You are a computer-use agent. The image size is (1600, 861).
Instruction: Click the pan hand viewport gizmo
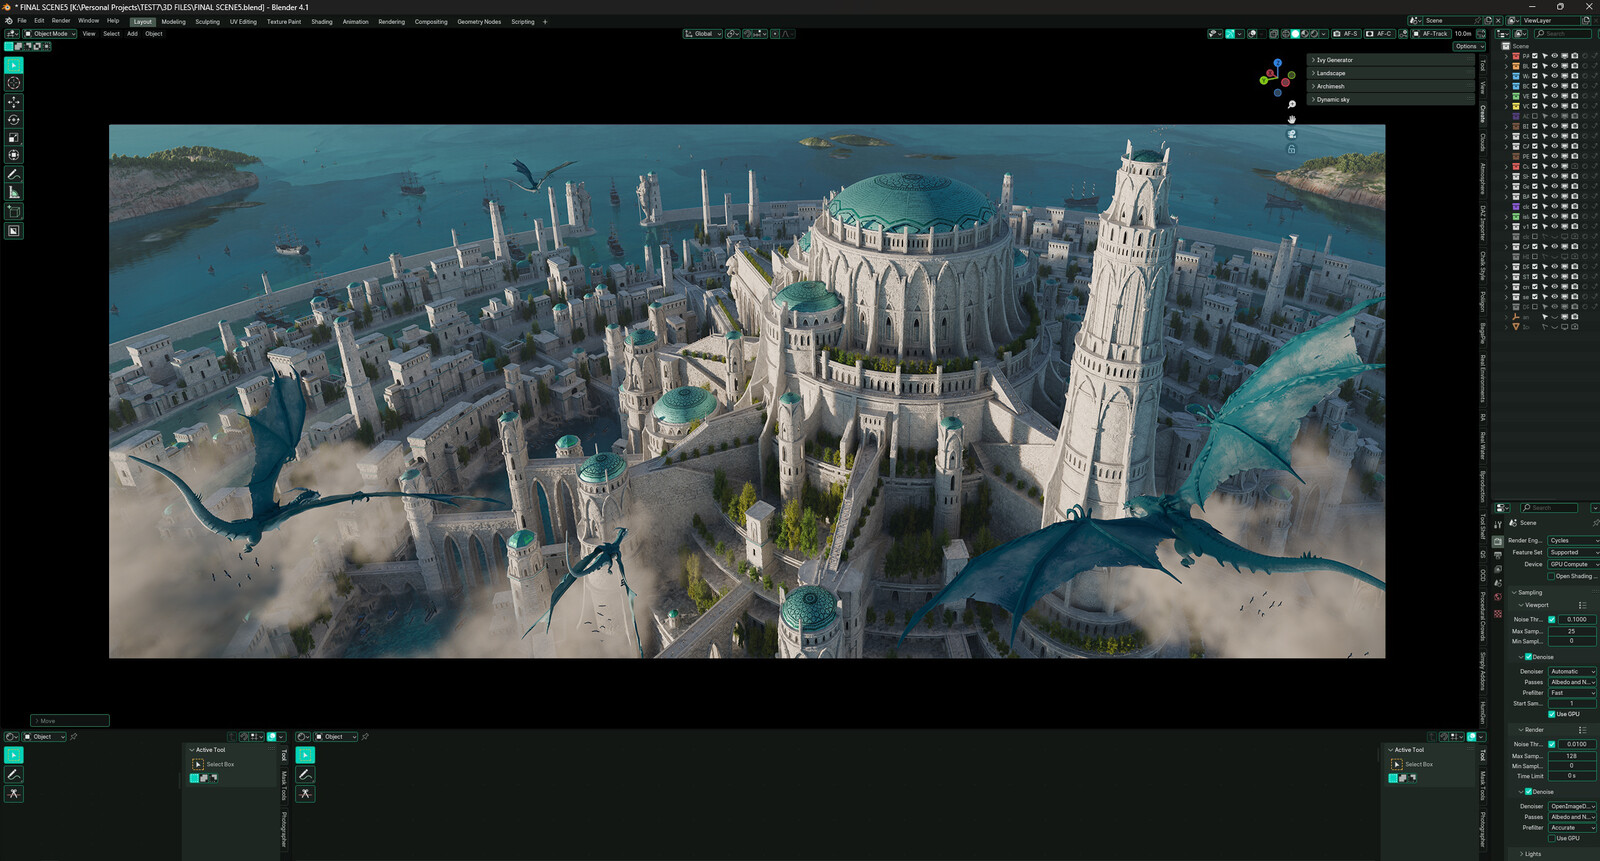point(1291,119)
